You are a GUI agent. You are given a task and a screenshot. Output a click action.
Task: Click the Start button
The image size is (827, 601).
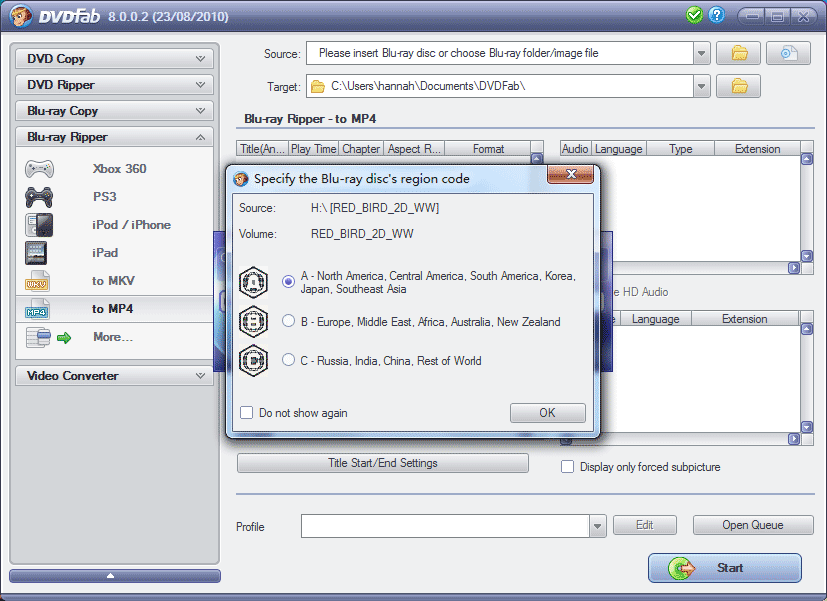(725, 568)
